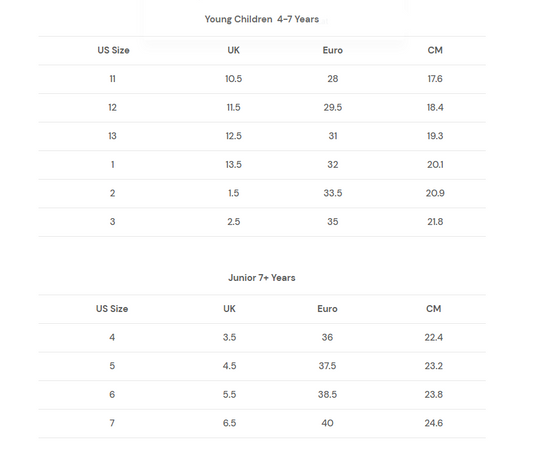Click UK size 11.5 cell
Viewport: 533px width, 468px height.
point(234,107)
